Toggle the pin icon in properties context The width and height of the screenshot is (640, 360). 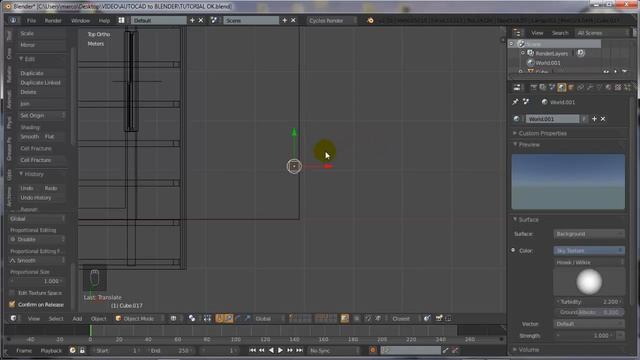coord(516,102)
